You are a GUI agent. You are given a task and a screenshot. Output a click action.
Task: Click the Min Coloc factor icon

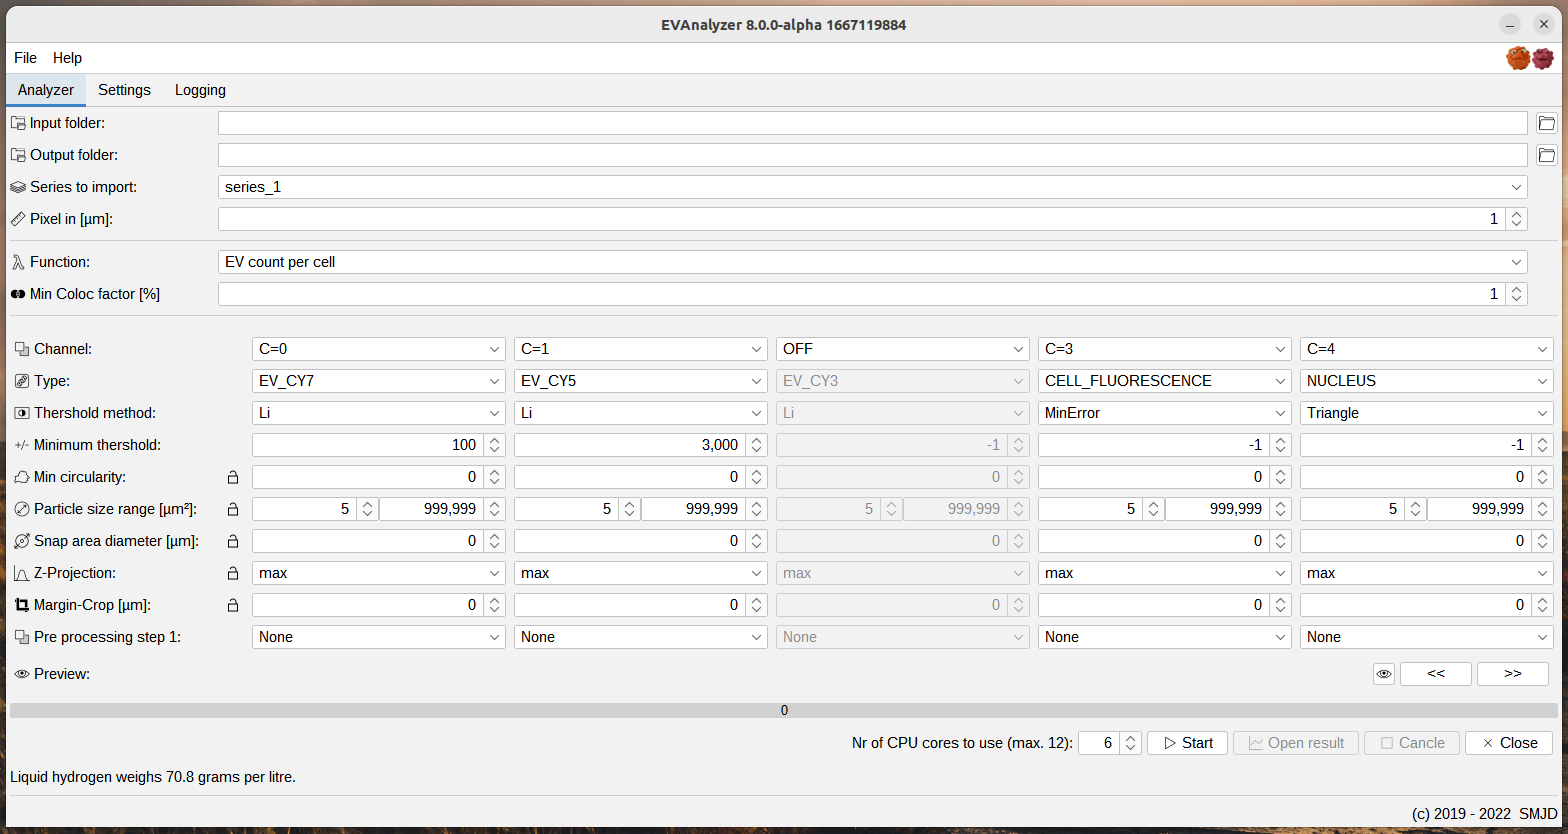(18, 294)
